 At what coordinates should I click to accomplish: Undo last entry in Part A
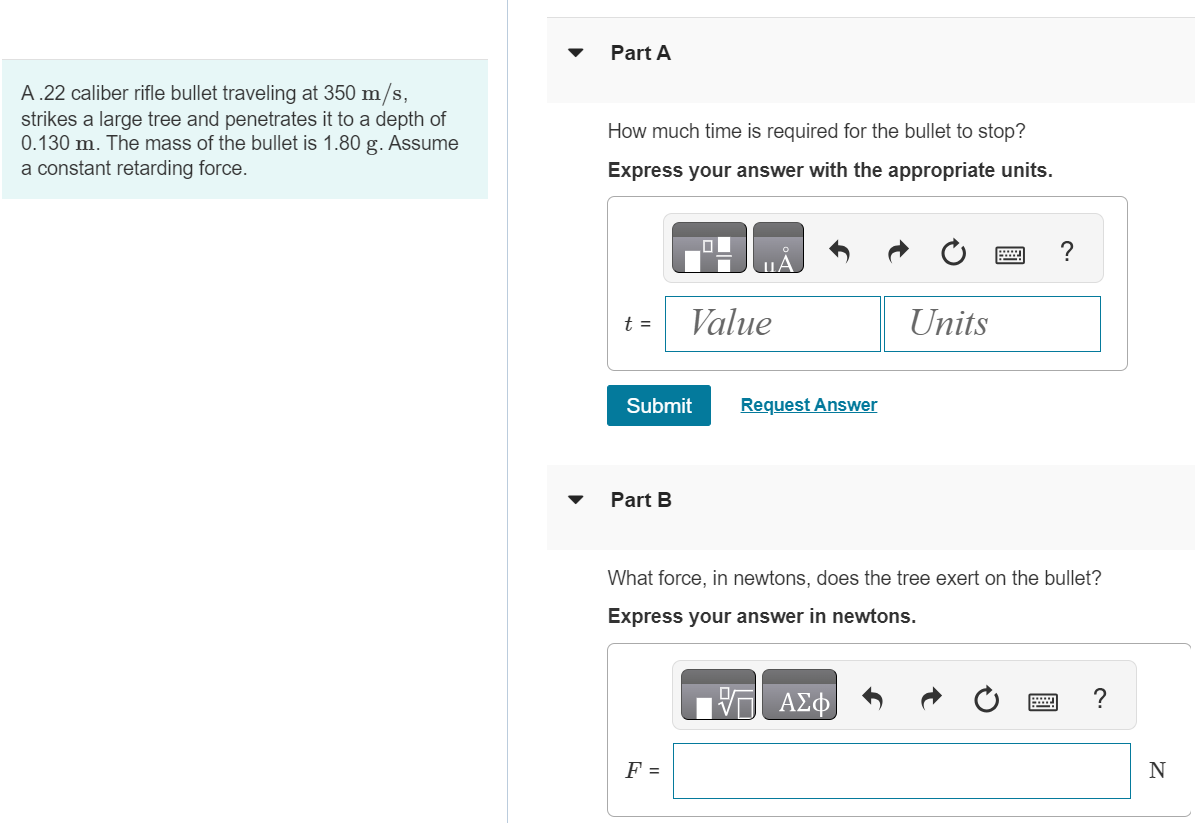click(839, 251)
